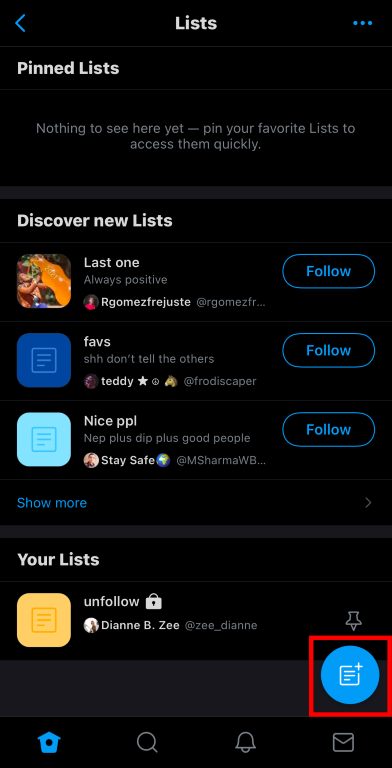This screenshot has height=768, width=392.
Task: Select the light blue Nice ppl icon
Action: pyautogui.click(x=44, y=439)
